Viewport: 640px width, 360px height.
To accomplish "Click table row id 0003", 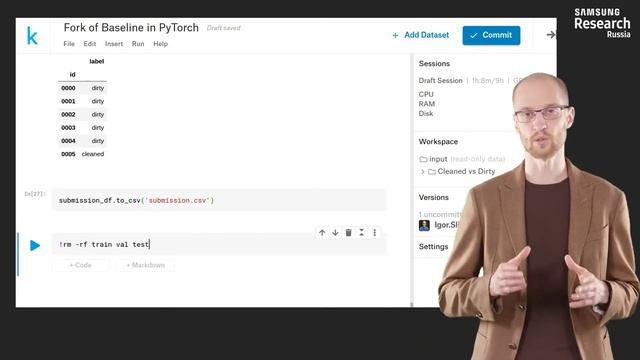I will (x=82, y=128).
